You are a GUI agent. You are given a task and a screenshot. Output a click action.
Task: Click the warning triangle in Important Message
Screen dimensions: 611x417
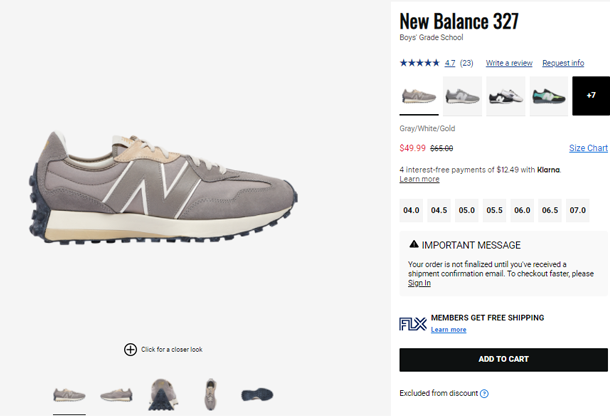[x=414, y=245]
